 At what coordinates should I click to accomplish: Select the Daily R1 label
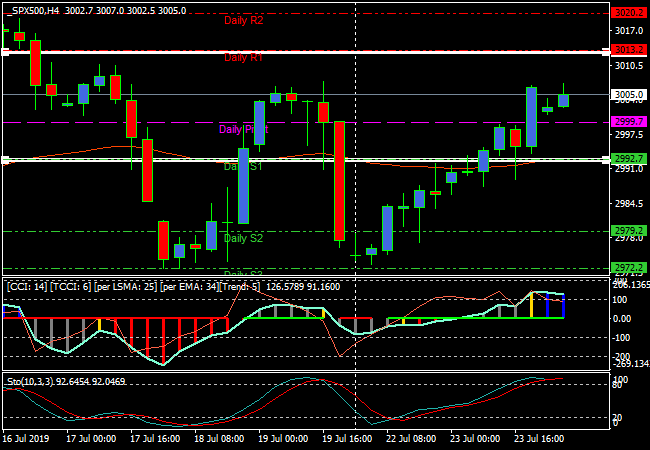coord(244,57)
